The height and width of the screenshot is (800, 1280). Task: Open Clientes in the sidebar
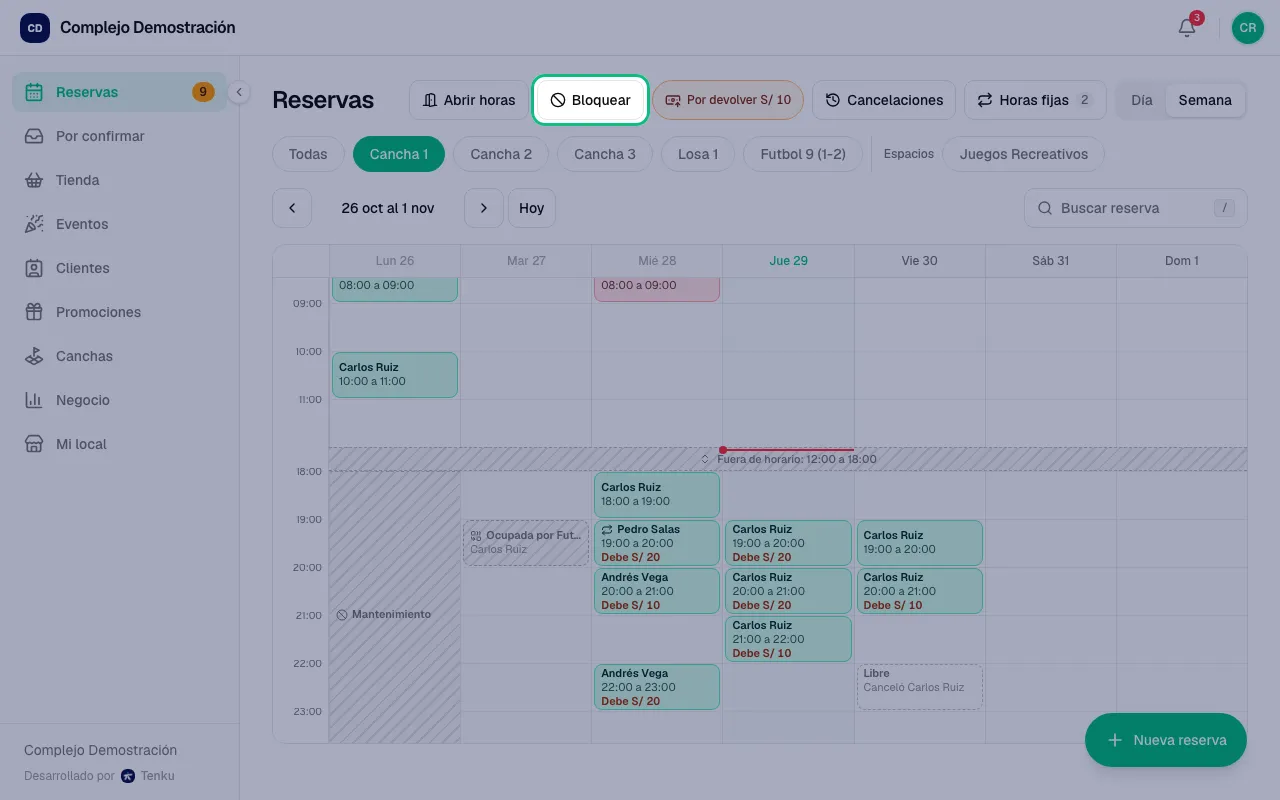(119, 268)
